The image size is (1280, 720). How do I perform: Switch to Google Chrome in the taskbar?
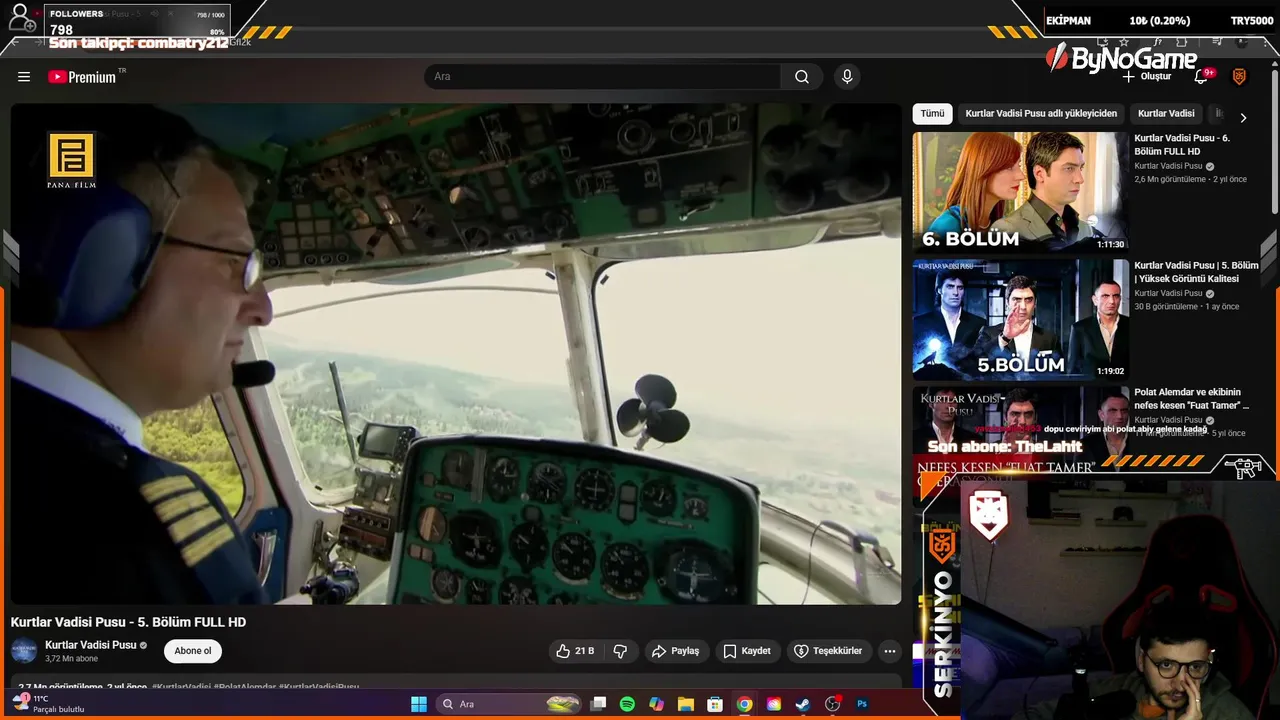(744, 704)
